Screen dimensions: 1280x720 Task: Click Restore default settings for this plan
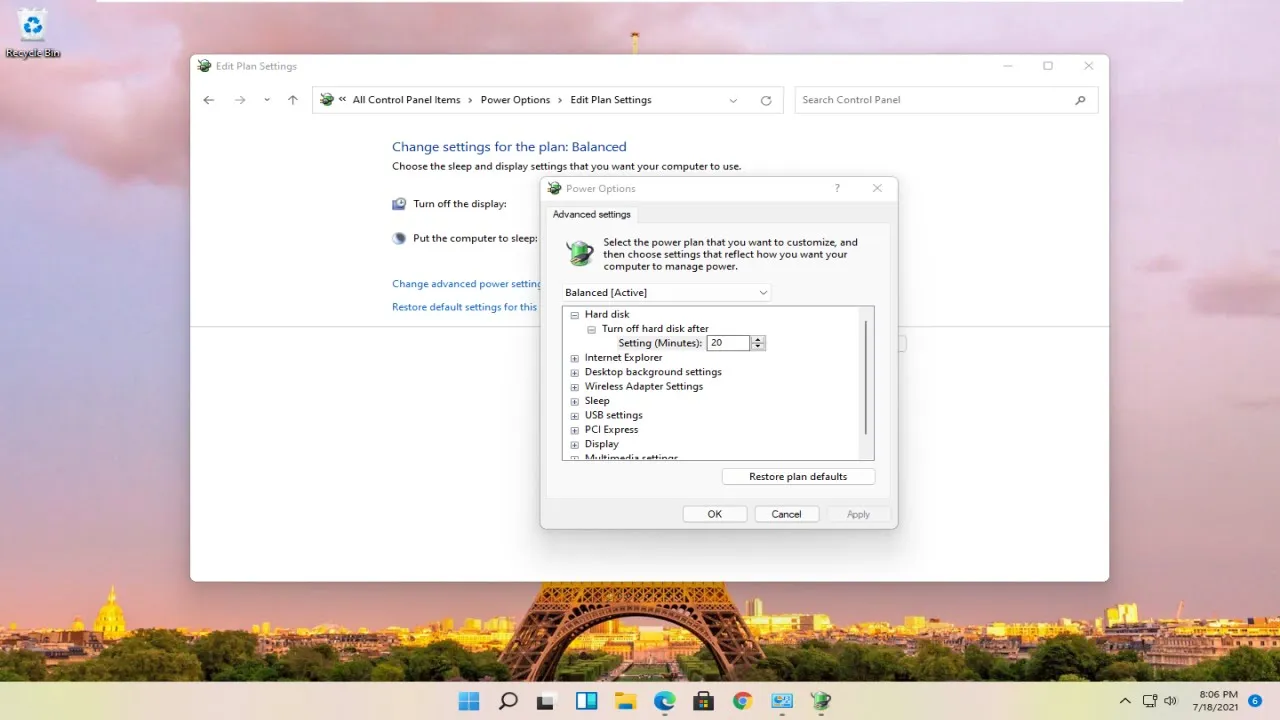465,307
